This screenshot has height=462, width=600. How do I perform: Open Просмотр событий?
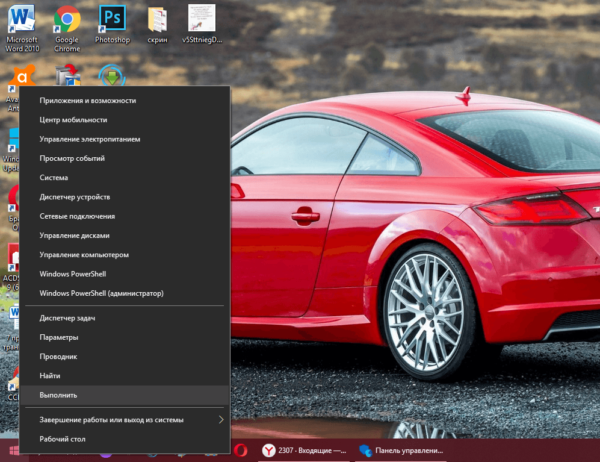pos(125,158)
